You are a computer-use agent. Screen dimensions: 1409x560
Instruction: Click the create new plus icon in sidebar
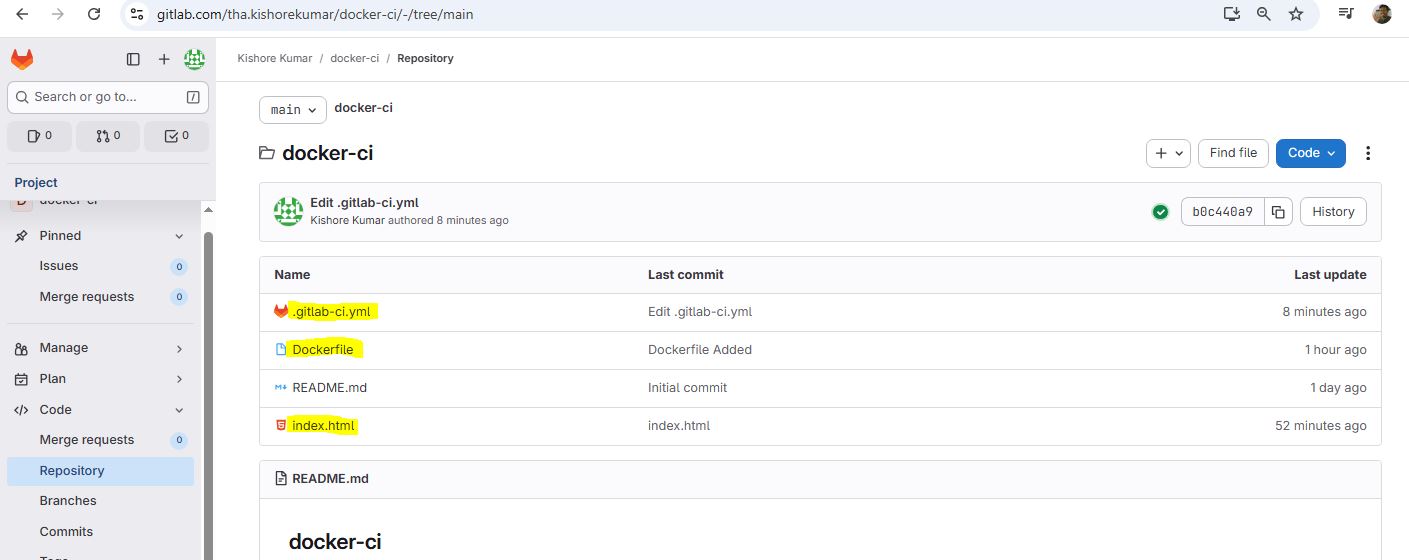(x=164, y=59)
